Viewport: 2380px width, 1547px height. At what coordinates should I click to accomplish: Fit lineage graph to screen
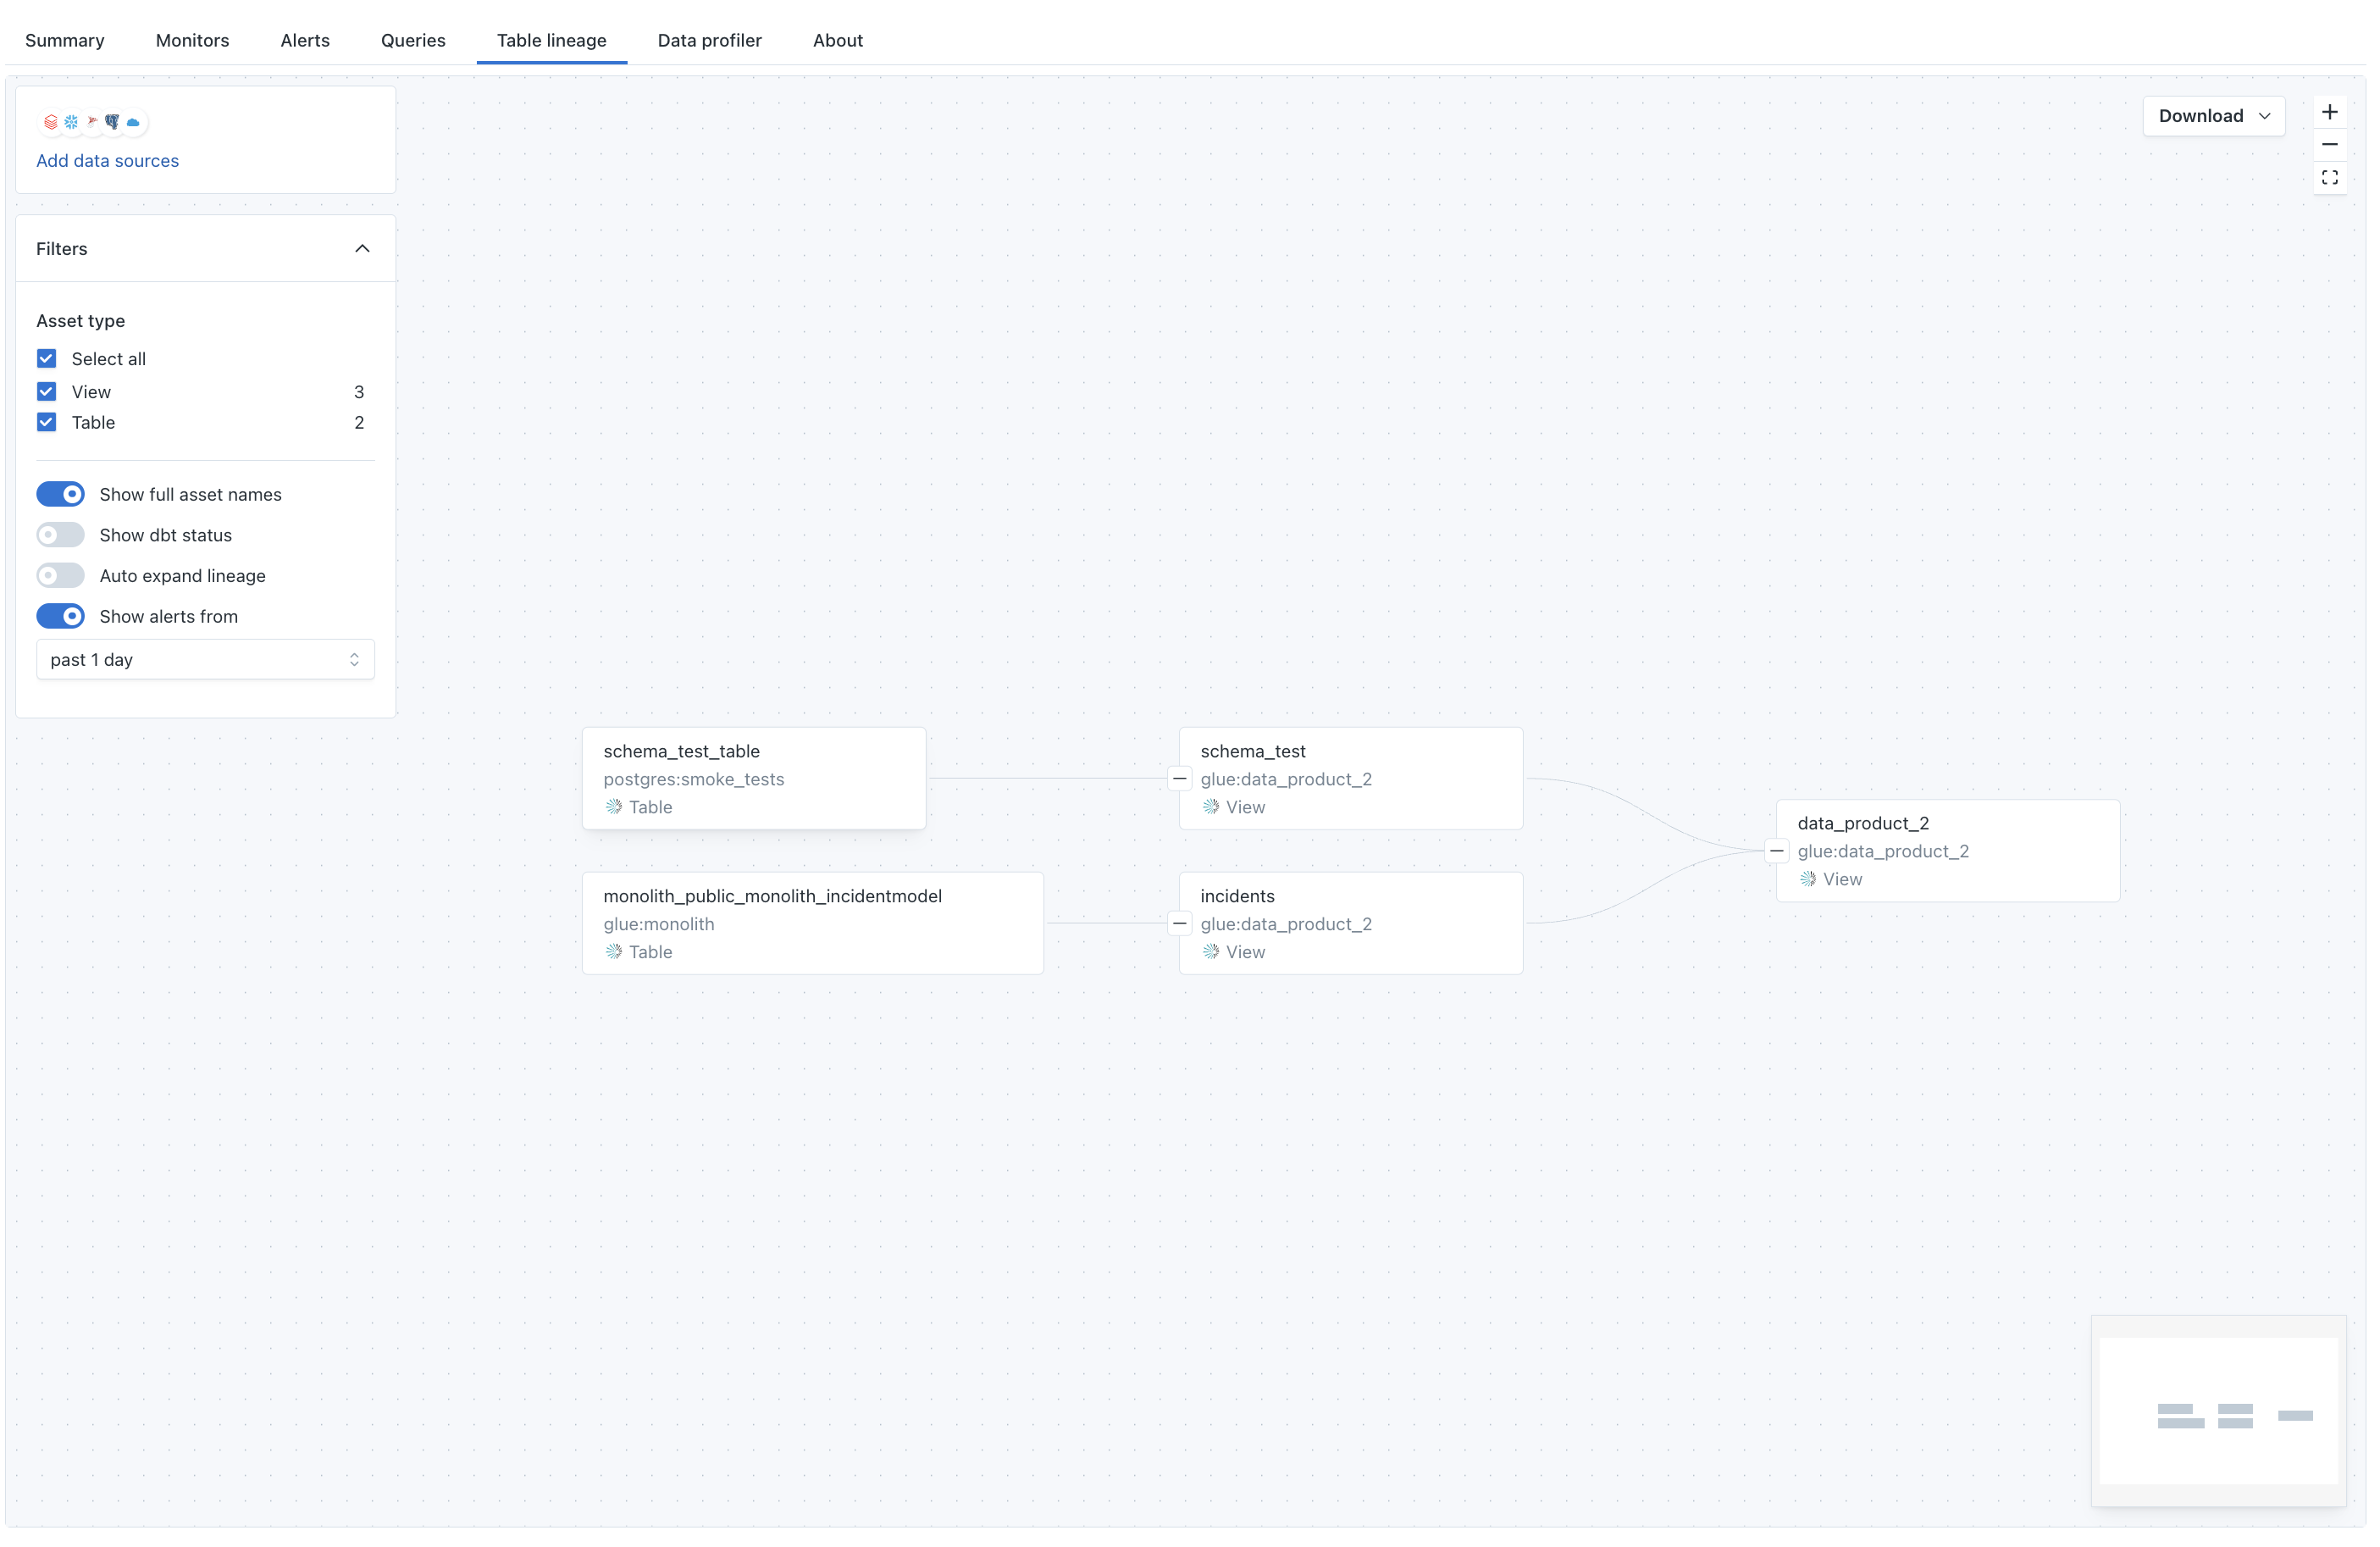pyautogui.click(x=2329, y=178)
